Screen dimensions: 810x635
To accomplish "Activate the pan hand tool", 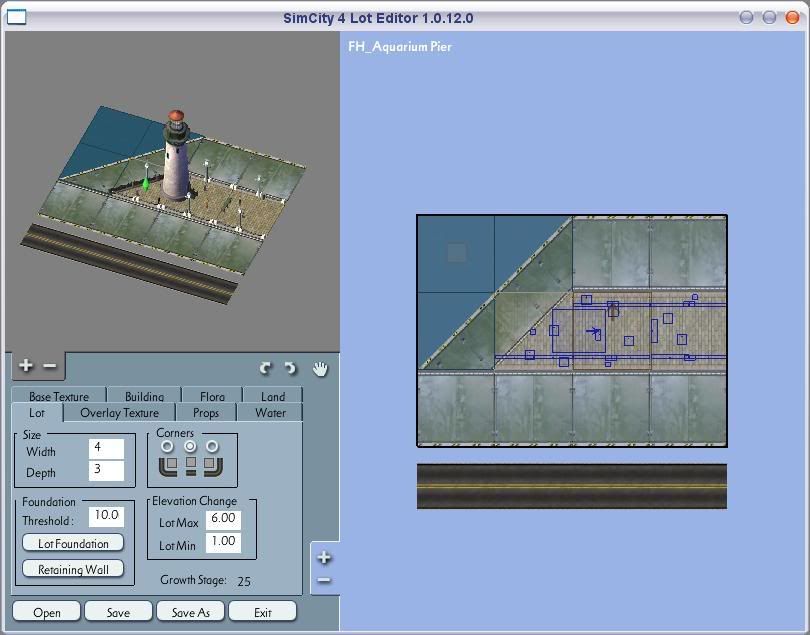I will point(320,368).
